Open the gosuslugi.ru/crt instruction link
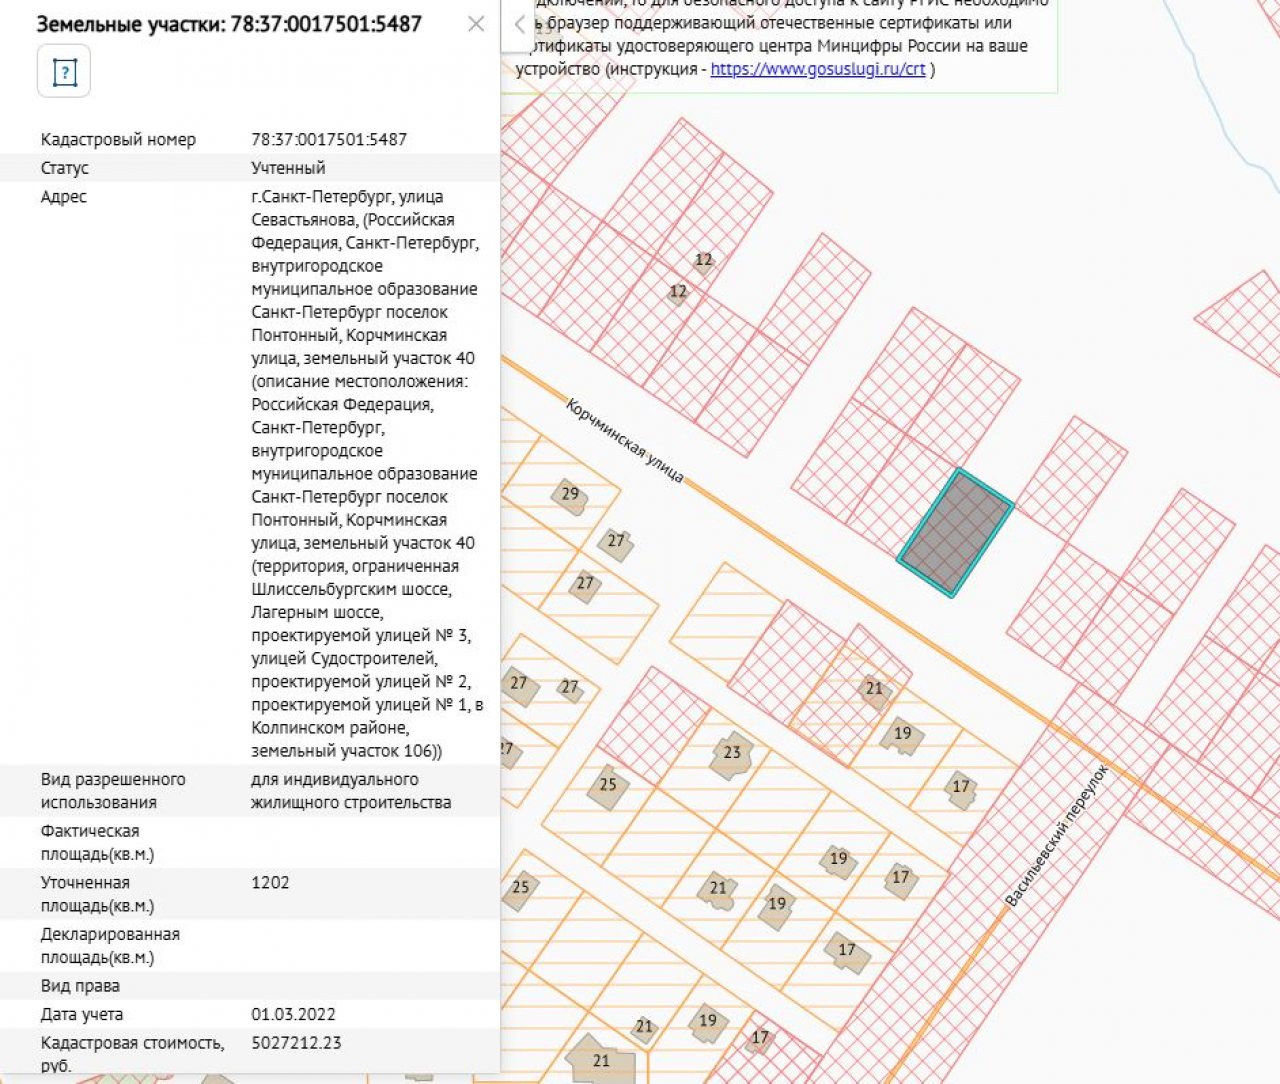 [817, 69]
